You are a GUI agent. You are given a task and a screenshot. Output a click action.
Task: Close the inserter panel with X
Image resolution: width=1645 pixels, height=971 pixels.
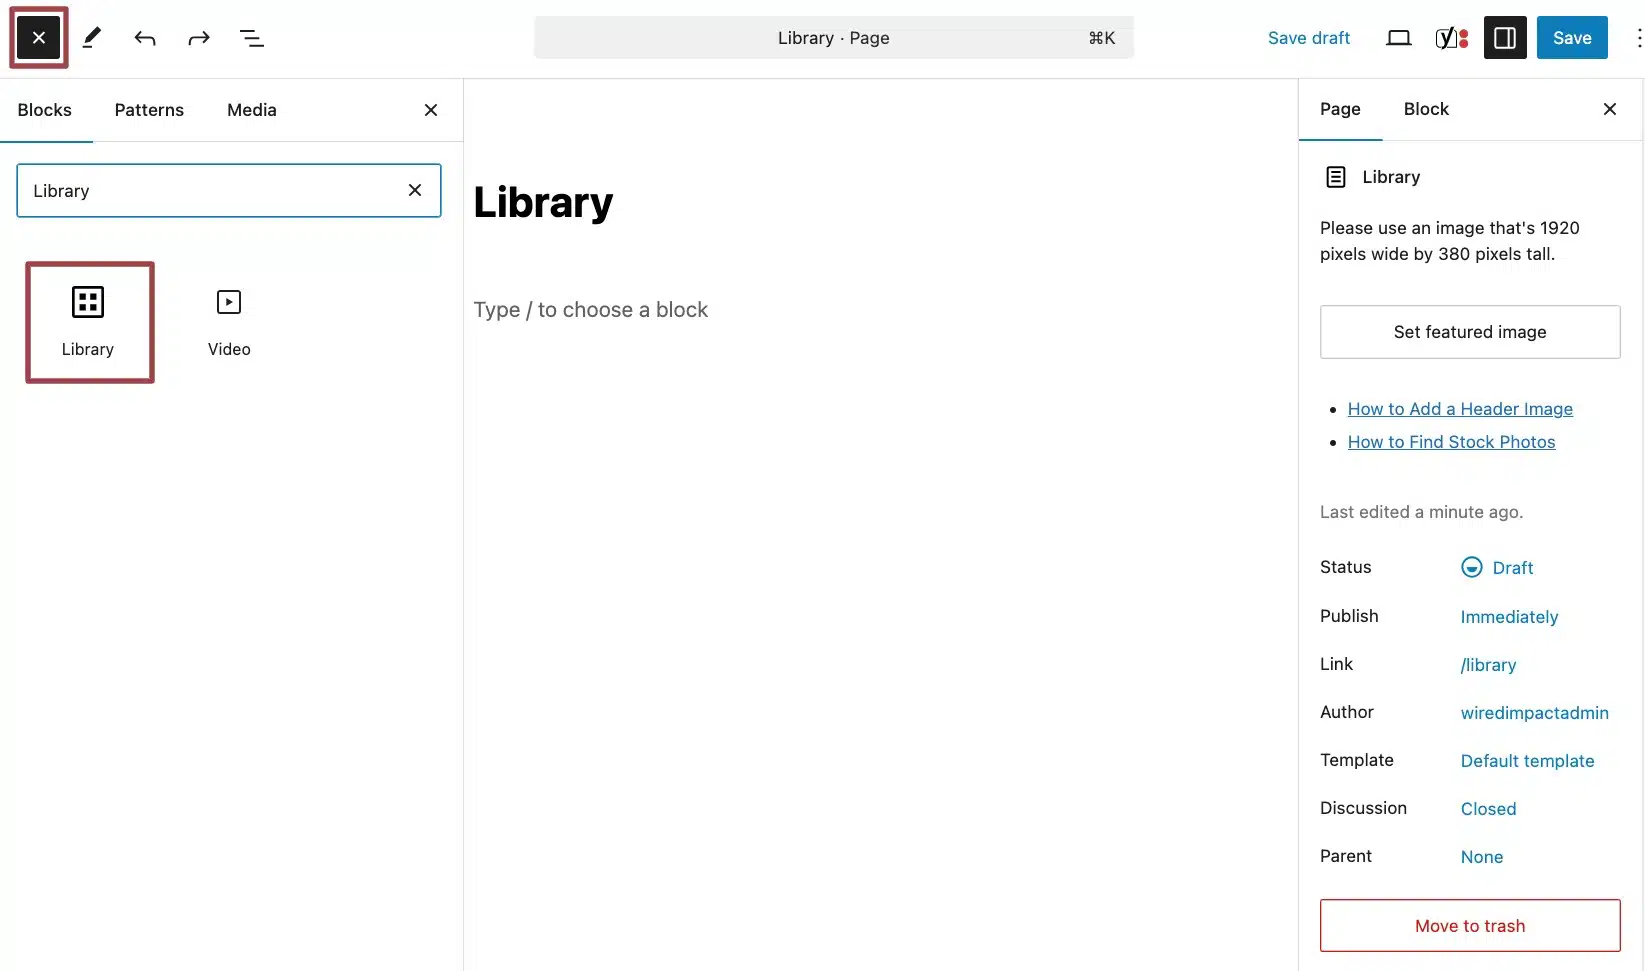pos(431,110)
